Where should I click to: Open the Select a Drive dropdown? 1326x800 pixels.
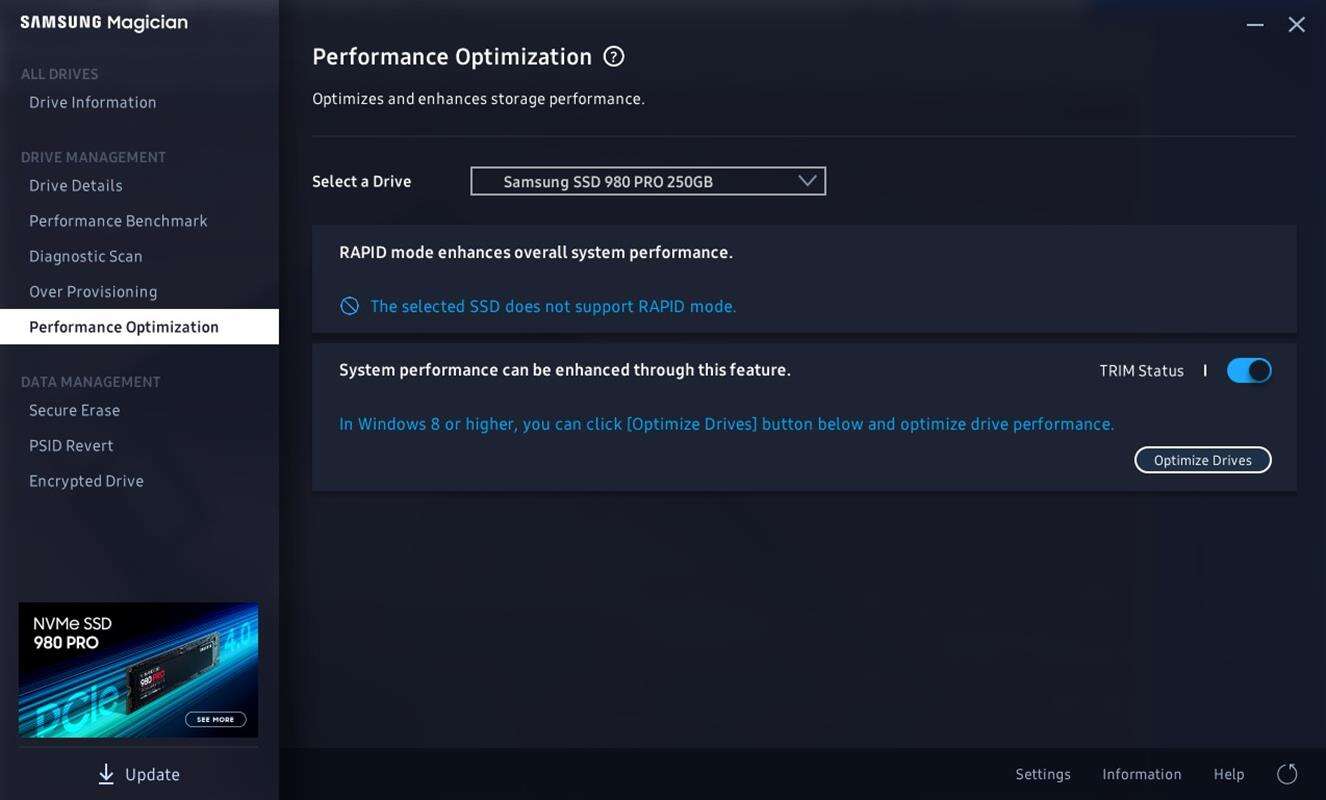click(x=647, y=181)
